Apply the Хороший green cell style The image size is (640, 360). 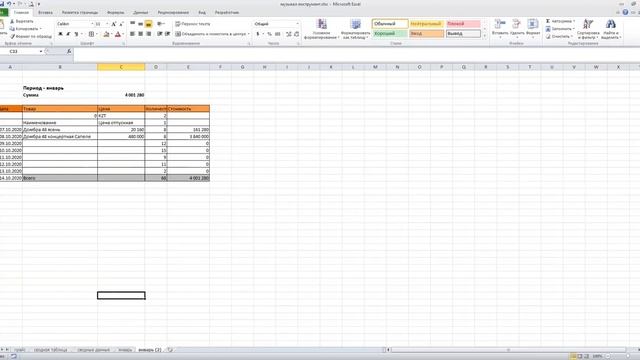pos(390,33)
